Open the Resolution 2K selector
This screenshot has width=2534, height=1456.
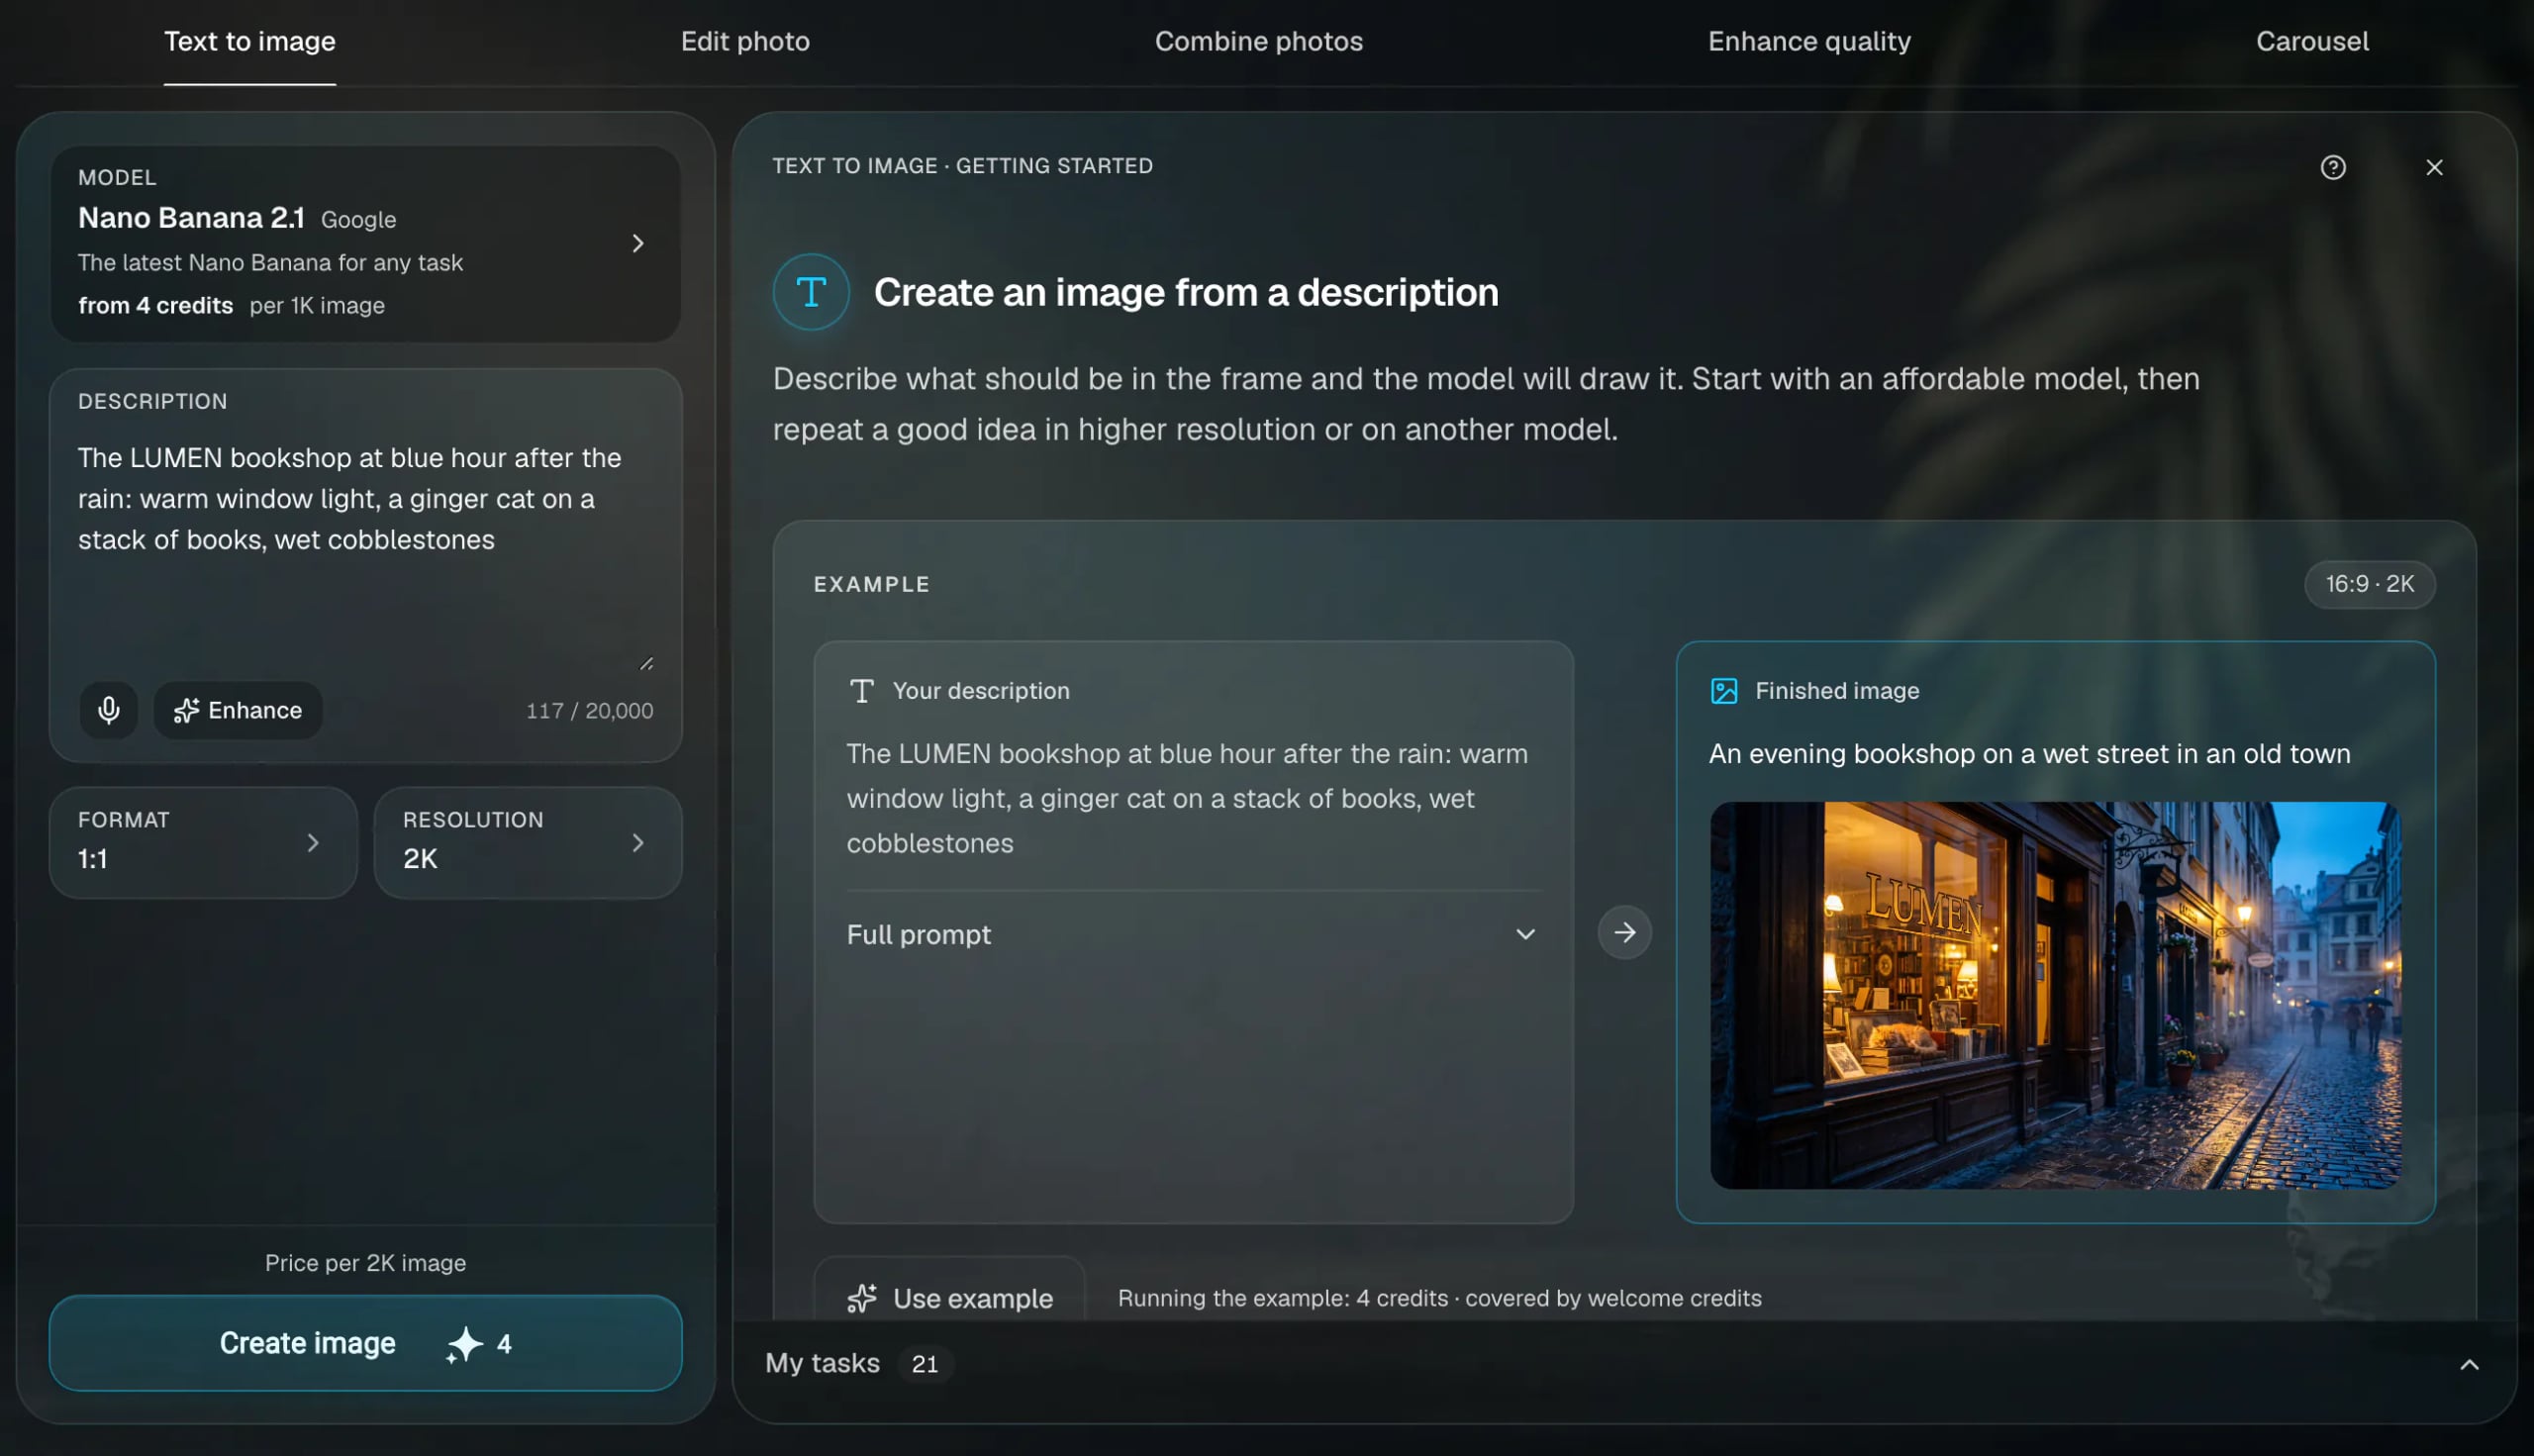click(528, 842)
